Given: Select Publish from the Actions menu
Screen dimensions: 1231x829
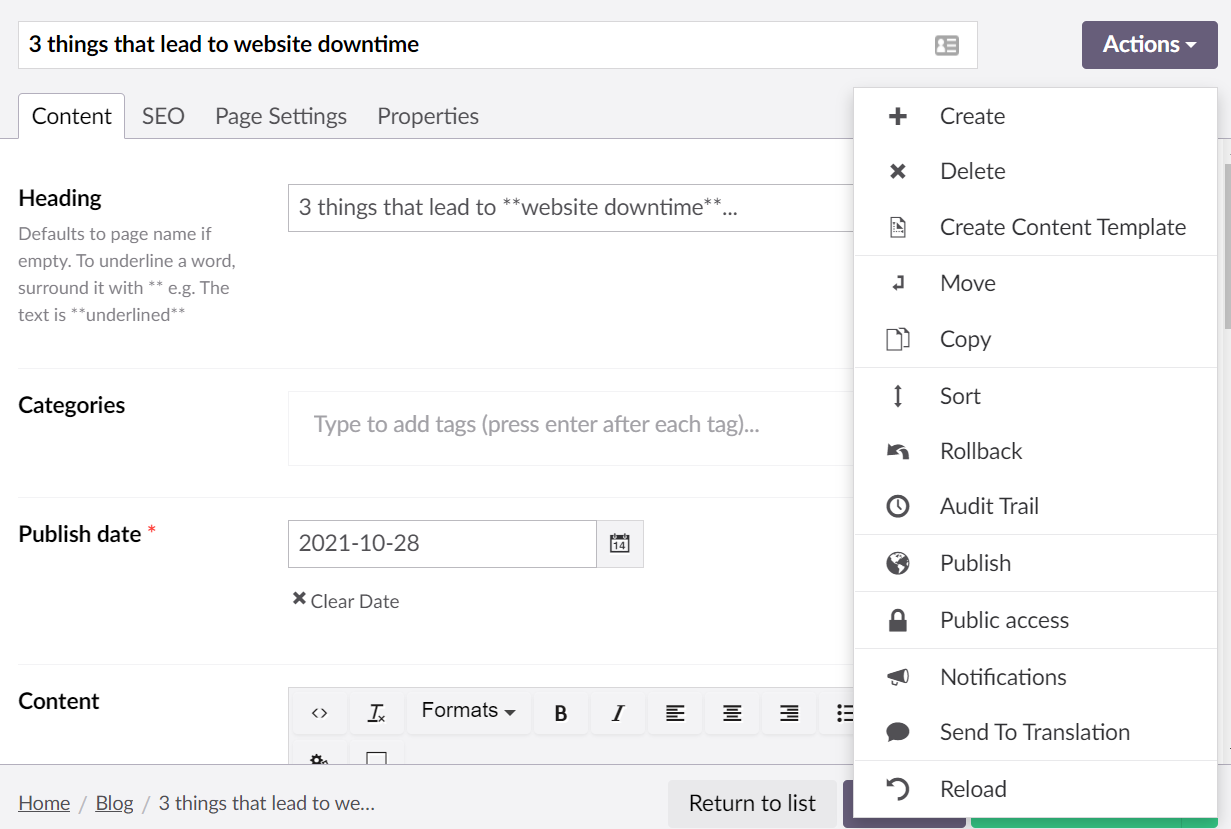Looking at the screenshot, I should (x=974, y=562).
